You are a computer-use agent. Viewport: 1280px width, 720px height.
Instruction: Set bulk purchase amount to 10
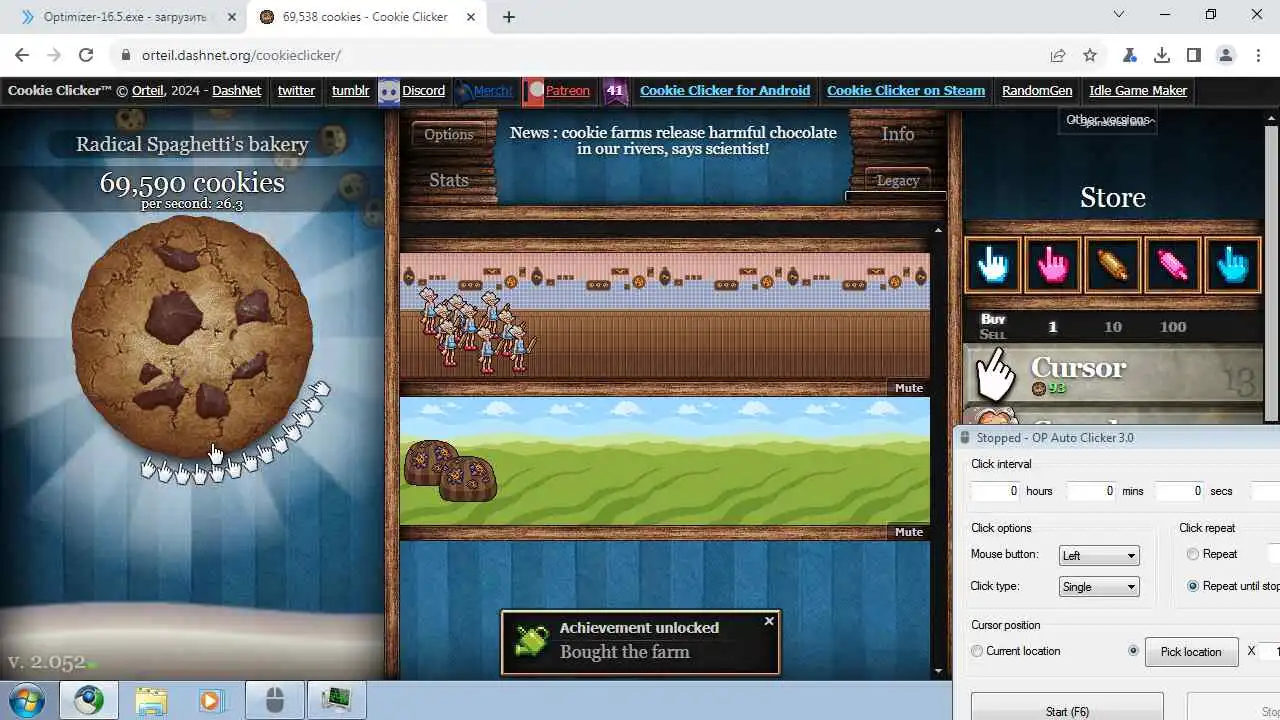(x=1112, y=327)
